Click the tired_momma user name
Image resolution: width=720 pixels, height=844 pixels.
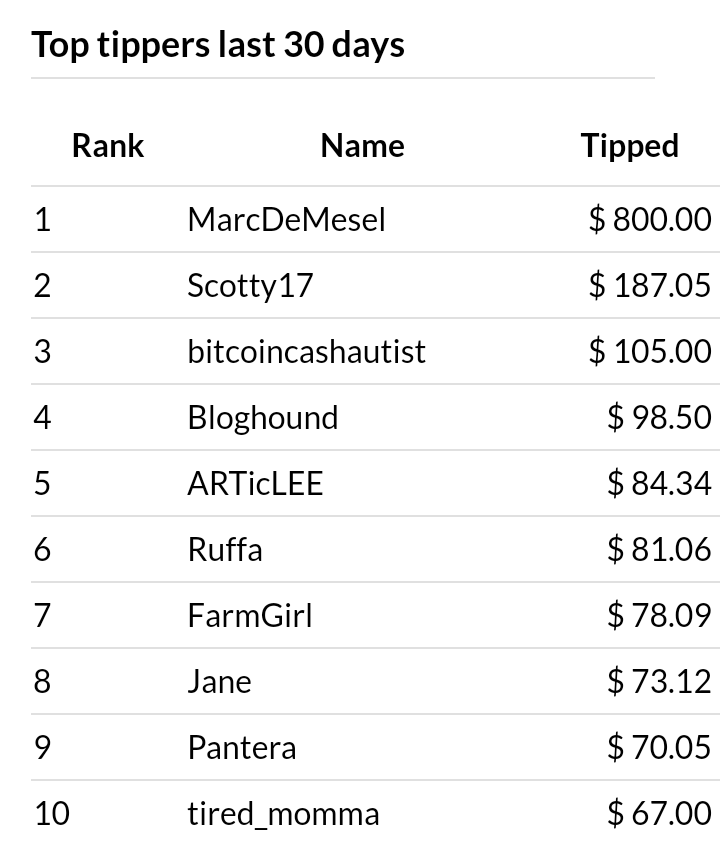tap(284, 814)
